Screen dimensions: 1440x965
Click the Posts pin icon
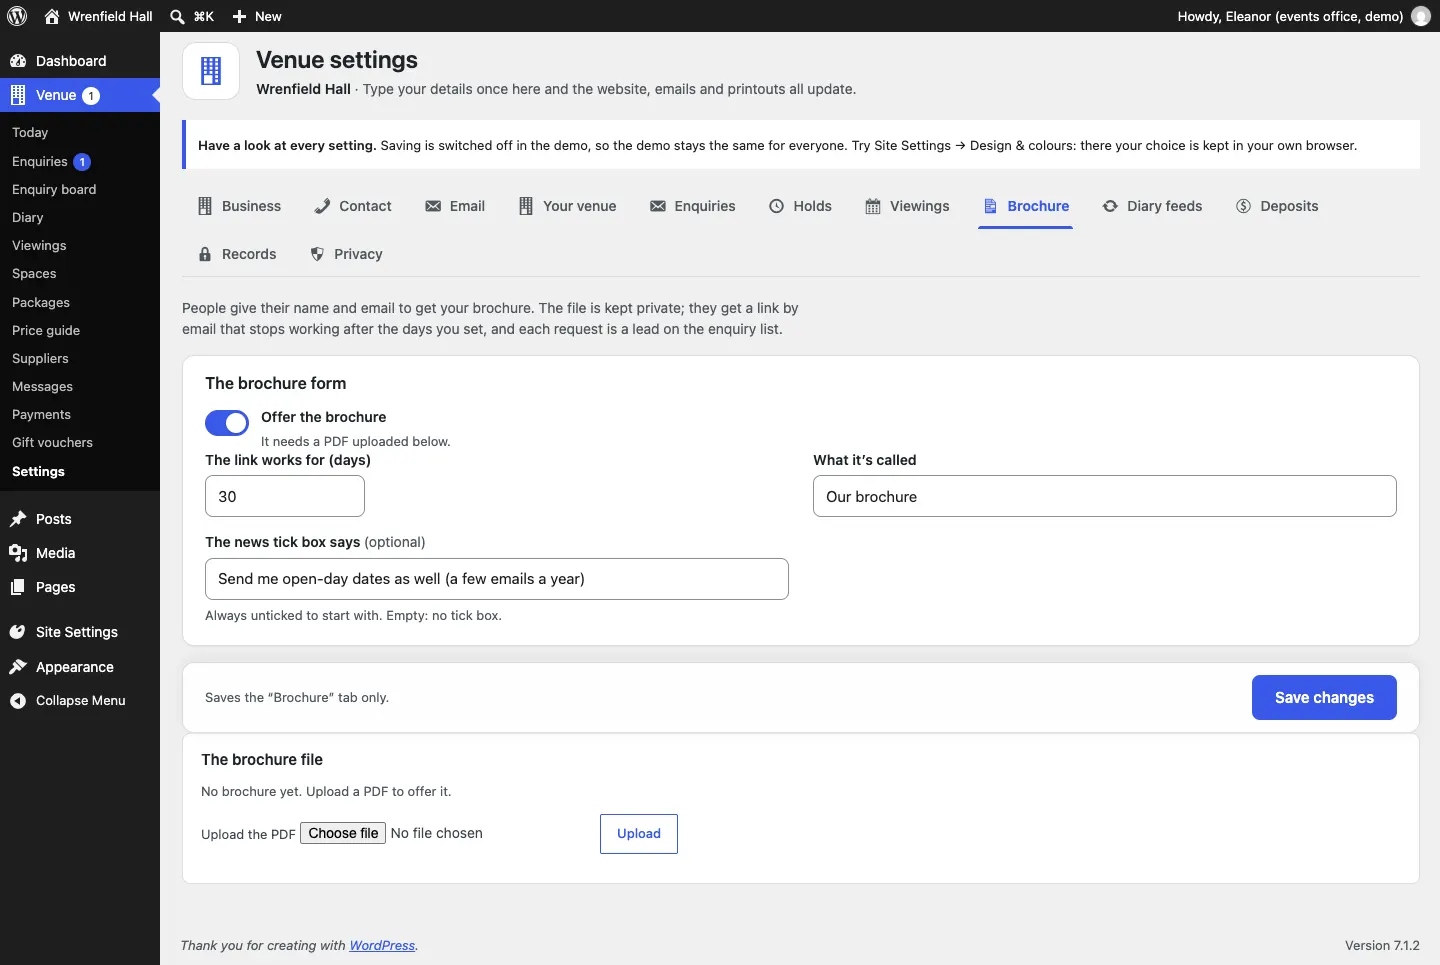pos(18,519)
